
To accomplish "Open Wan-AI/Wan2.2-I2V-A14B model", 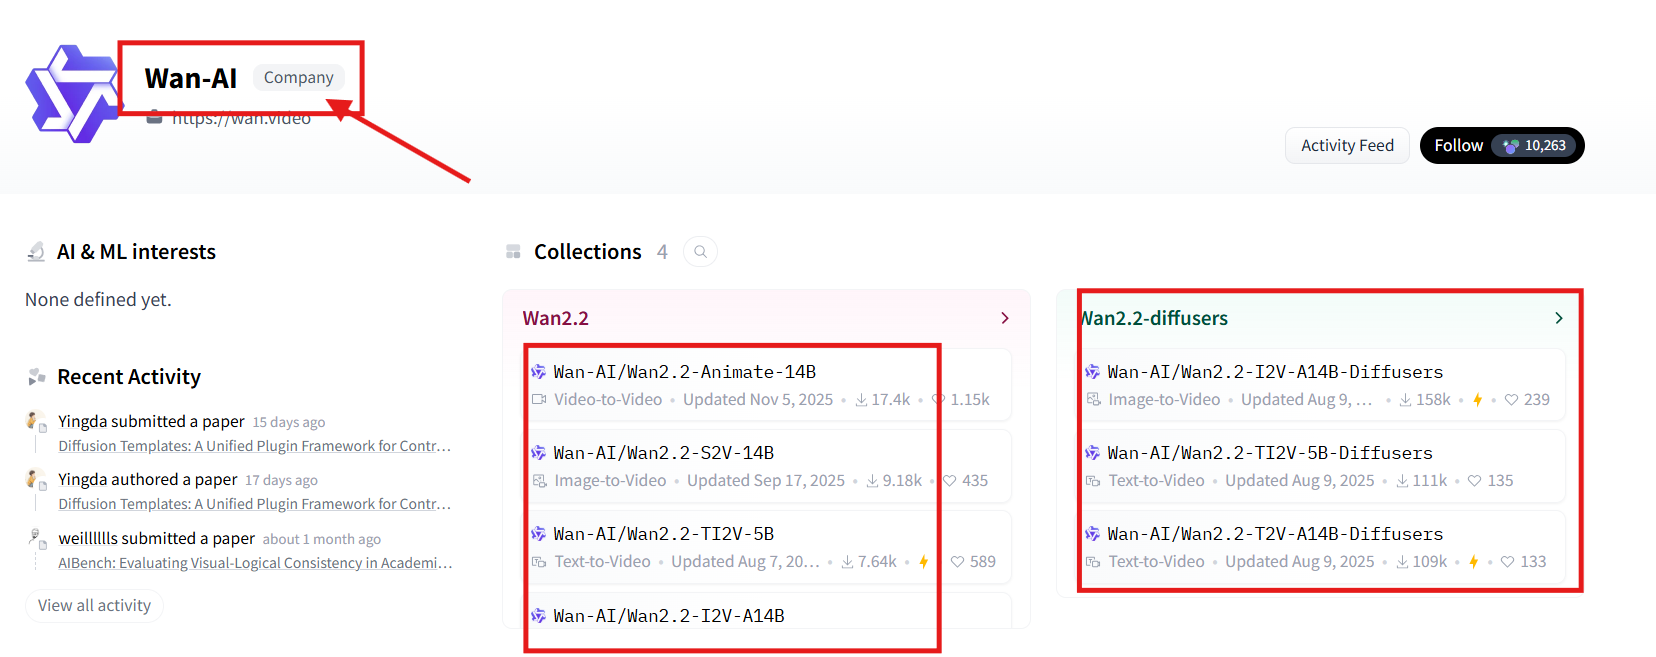I will point(669,616).
